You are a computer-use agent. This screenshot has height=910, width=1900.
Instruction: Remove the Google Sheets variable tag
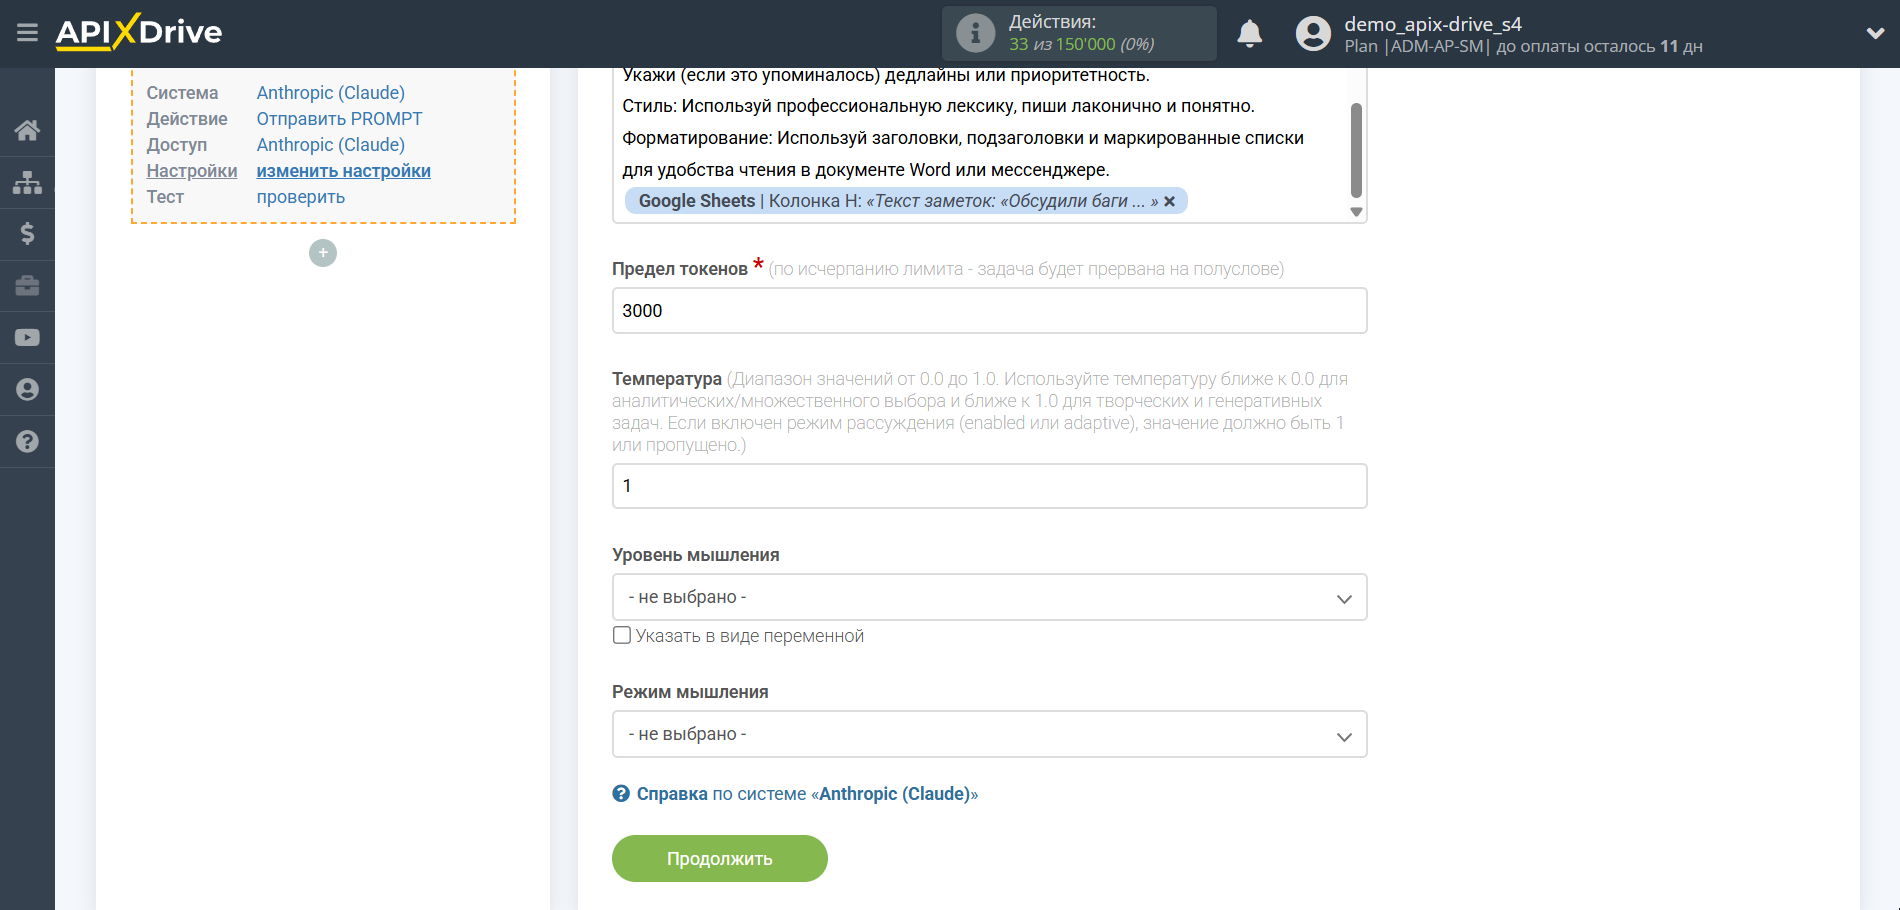(1169, 201)
